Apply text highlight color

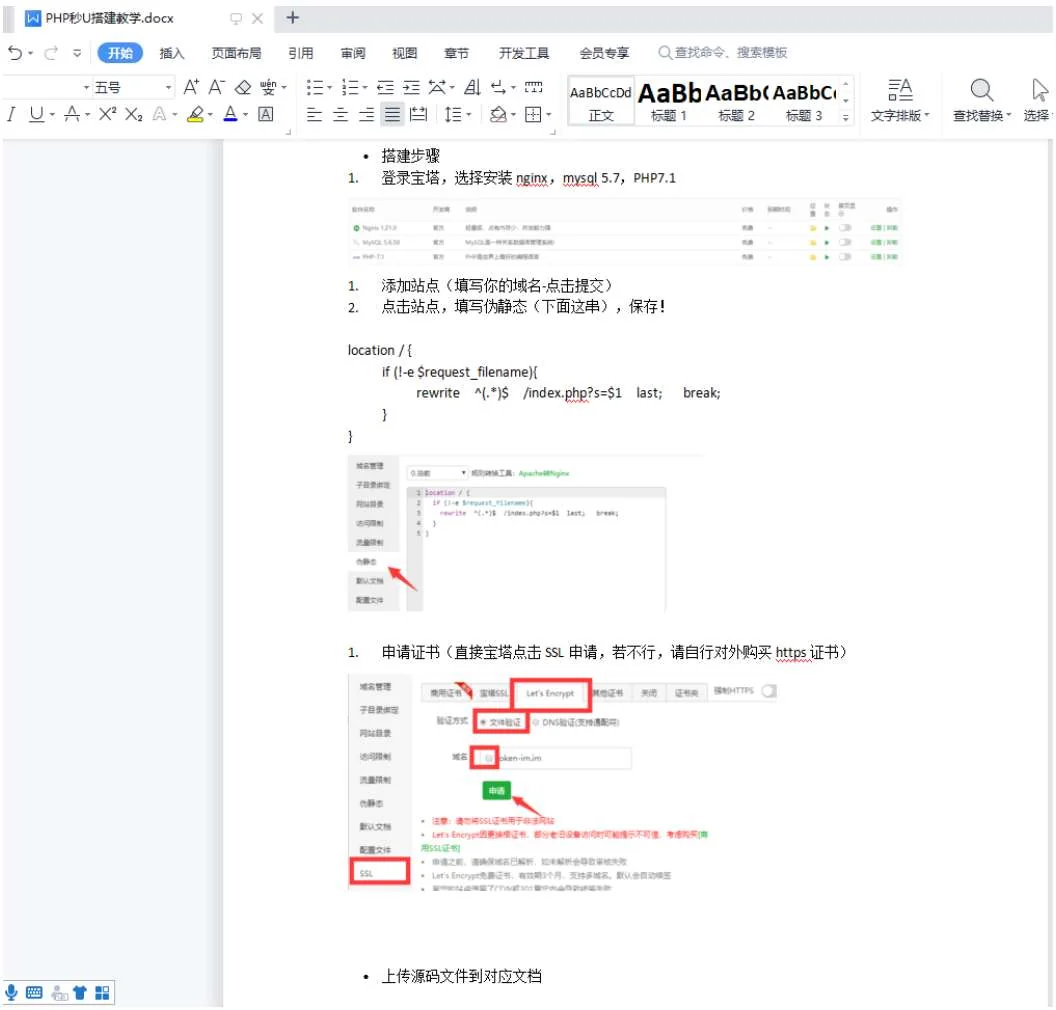(196, 115)
